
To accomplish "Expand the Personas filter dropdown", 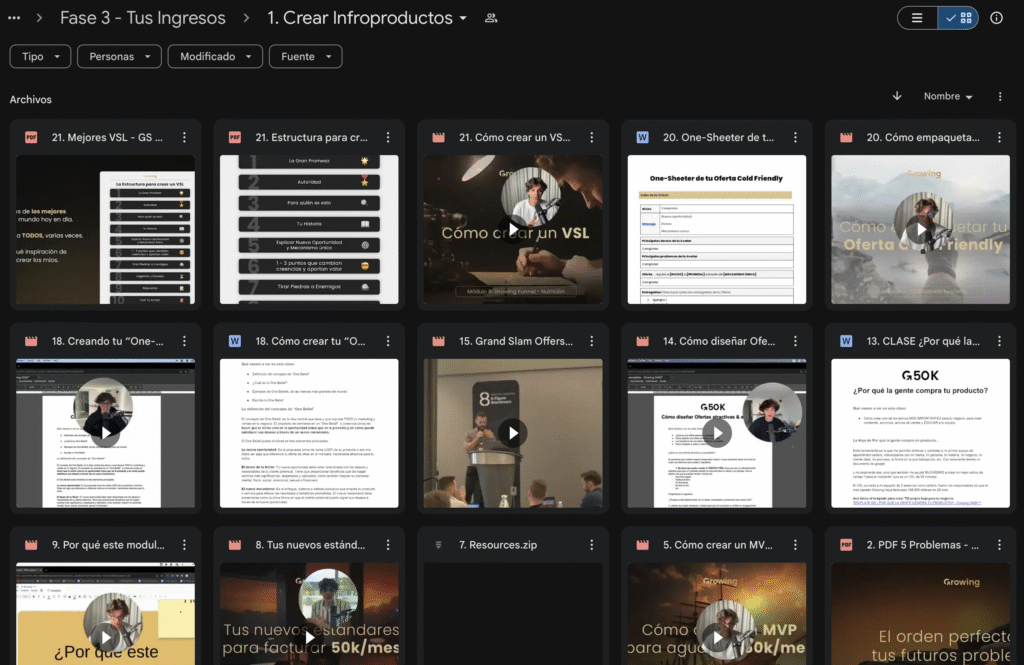I will pos(119,57).
